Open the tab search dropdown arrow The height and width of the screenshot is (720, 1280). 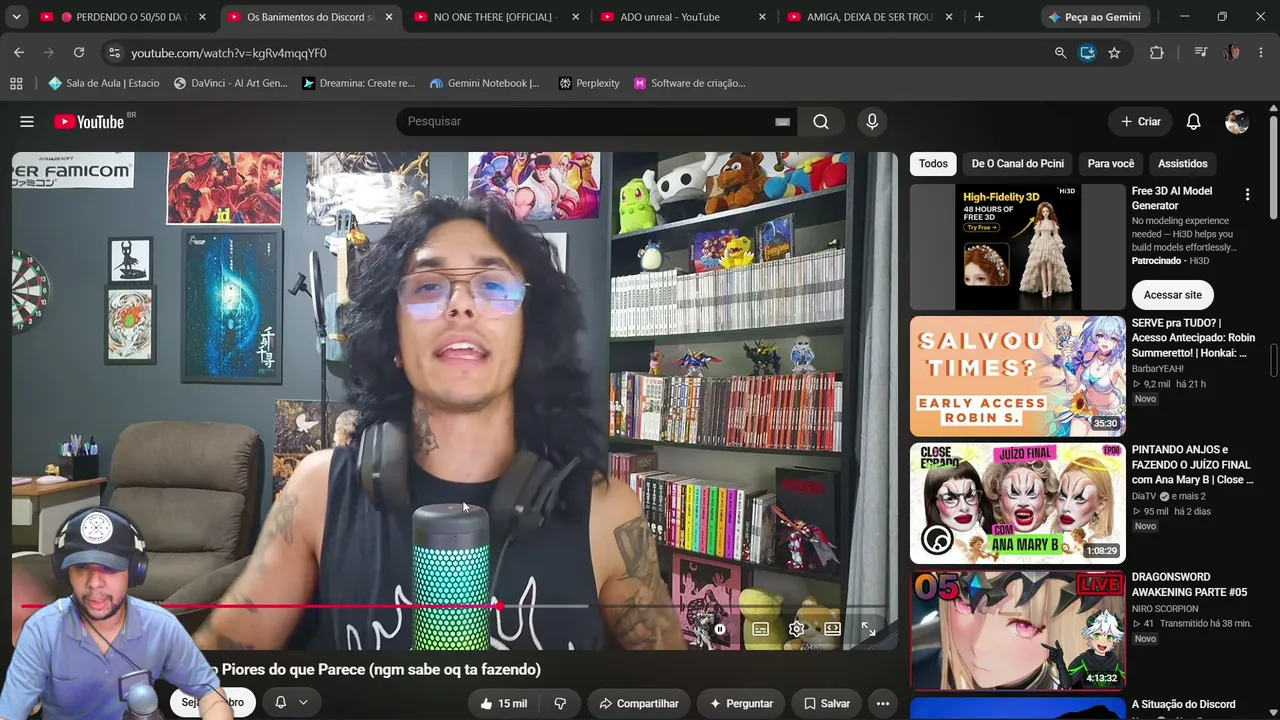tap(16, 17)
